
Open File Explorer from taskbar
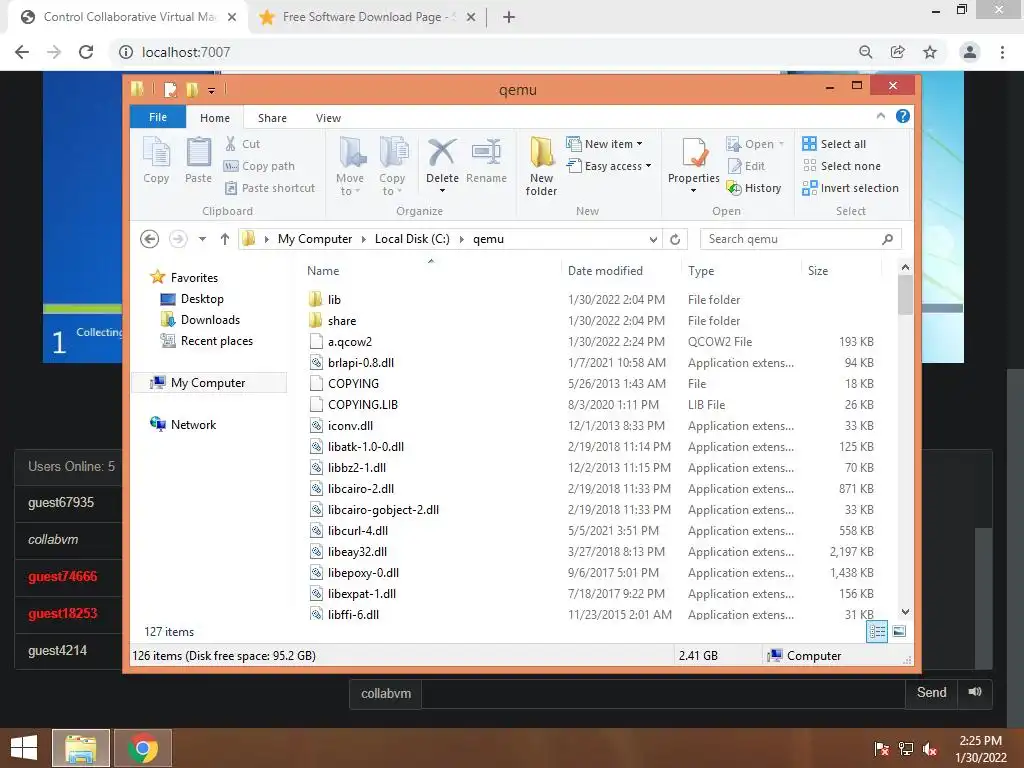pos(81,748)
